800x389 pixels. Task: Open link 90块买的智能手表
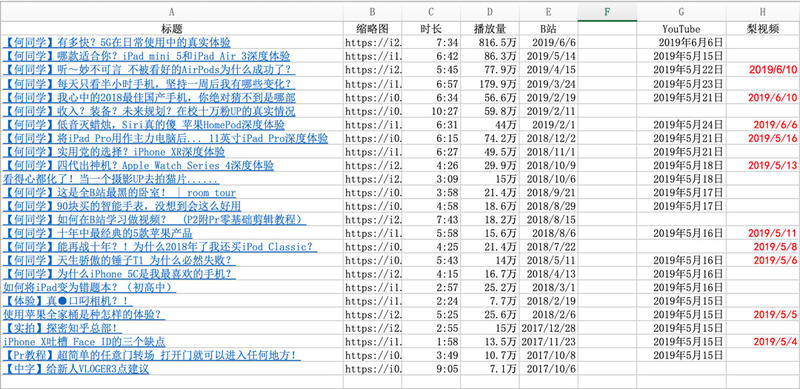(x=122, y=206)
